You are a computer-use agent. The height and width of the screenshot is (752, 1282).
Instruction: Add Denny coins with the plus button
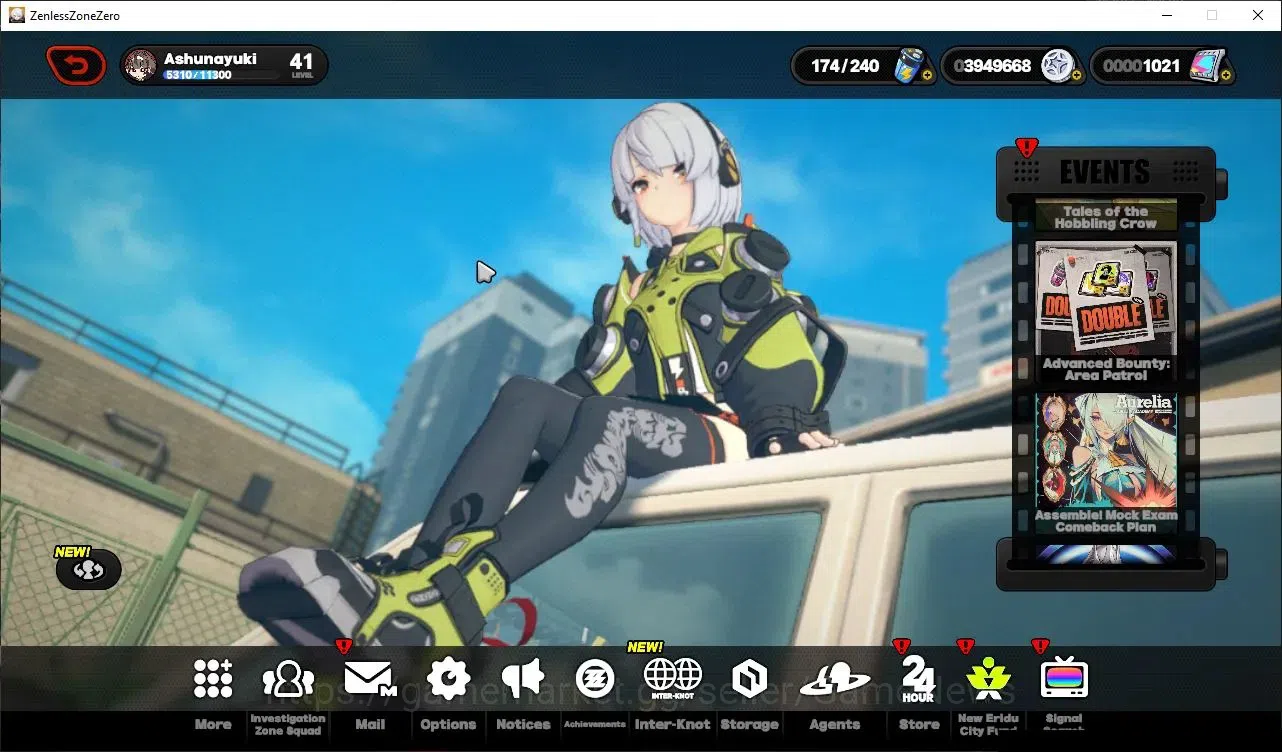pyautogui.click(x=1076, y=75)
